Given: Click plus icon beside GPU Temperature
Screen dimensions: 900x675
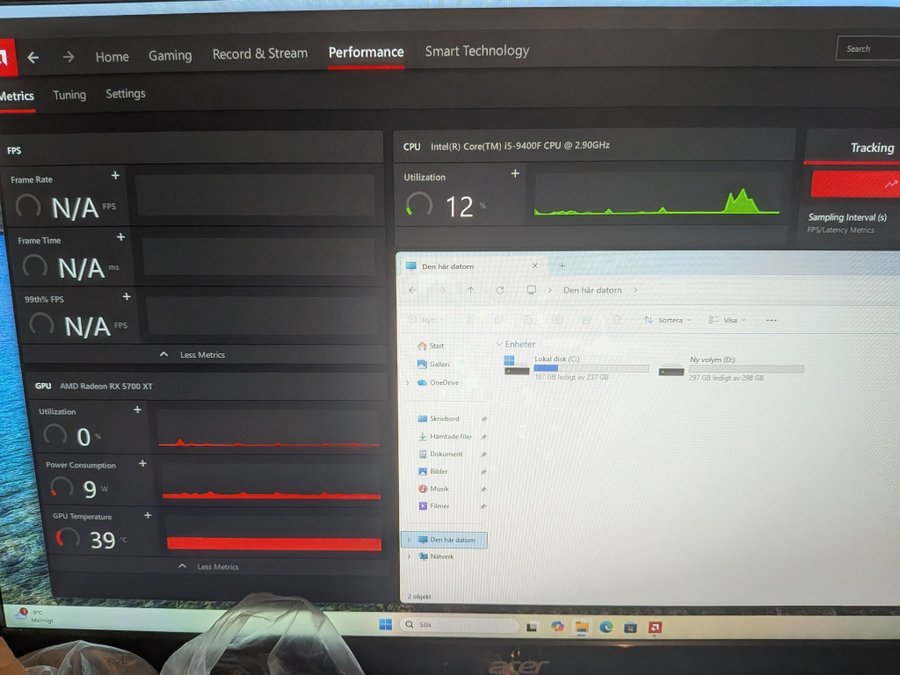Looking at the screenshot, I should tap(148, 516).
